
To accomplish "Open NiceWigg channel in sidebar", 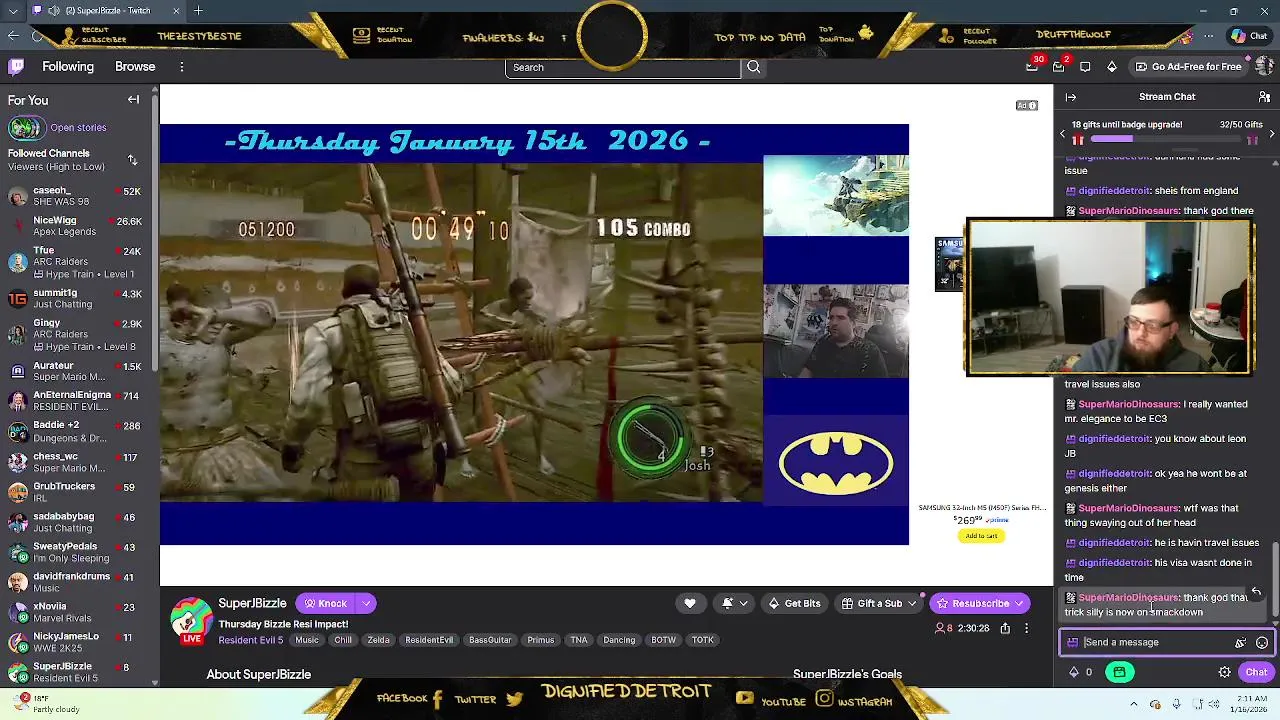I will click(75, 226).
